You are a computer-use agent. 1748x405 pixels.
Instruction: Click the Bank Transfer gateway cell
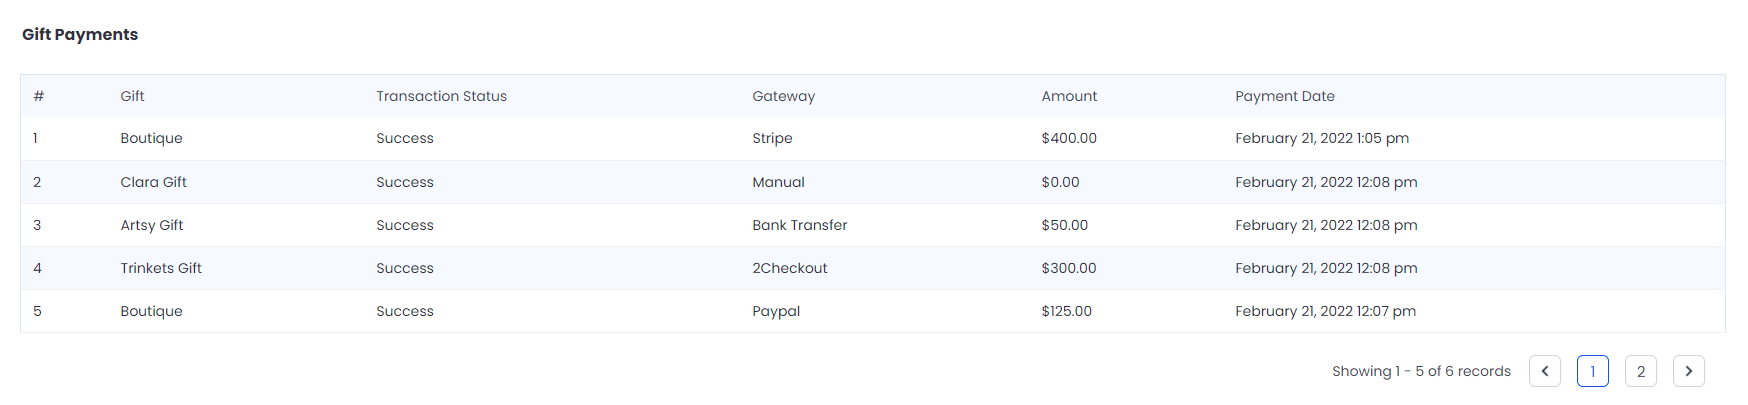pos(799,225)
